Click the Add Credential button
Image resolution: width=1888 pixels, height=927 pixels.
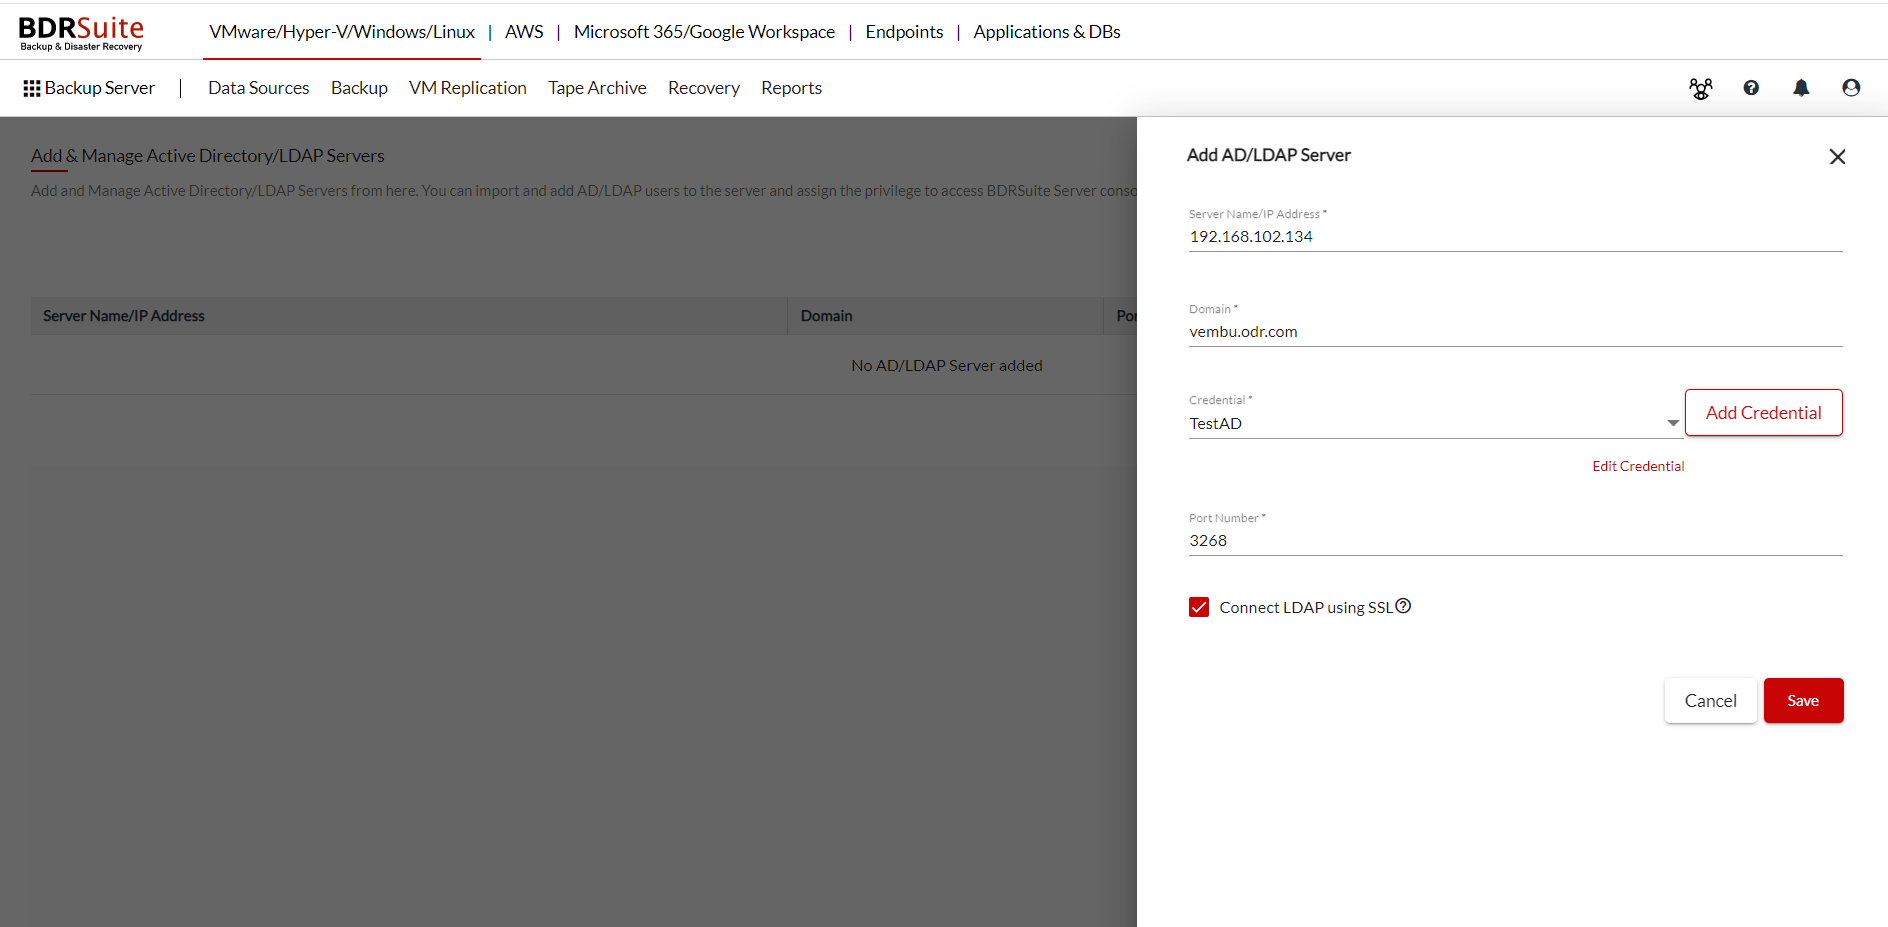tap(1764, 413)
